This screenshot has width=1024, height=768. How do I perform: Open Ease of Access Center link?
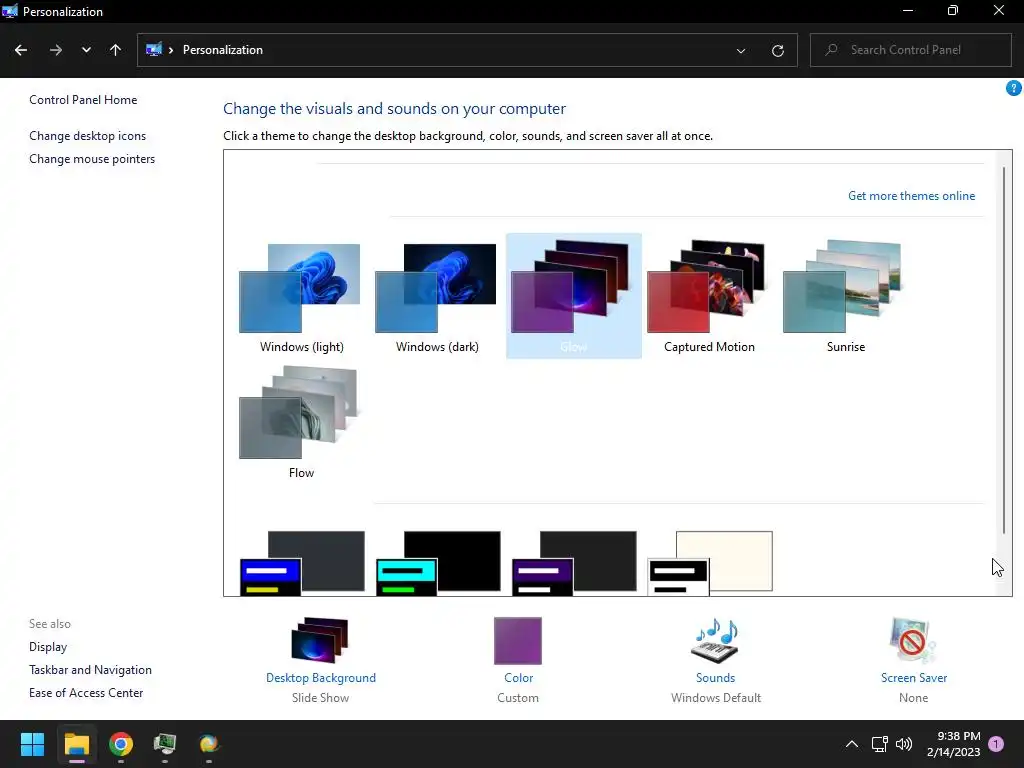[x=86, y=693]
